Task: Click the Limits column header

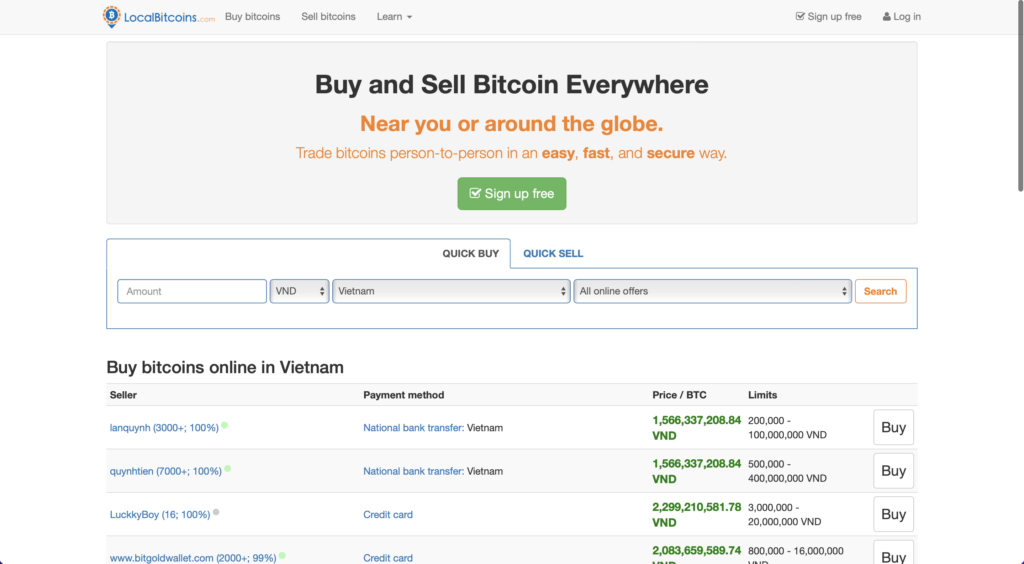Action: pyautogui.click(x=762, y=395)
